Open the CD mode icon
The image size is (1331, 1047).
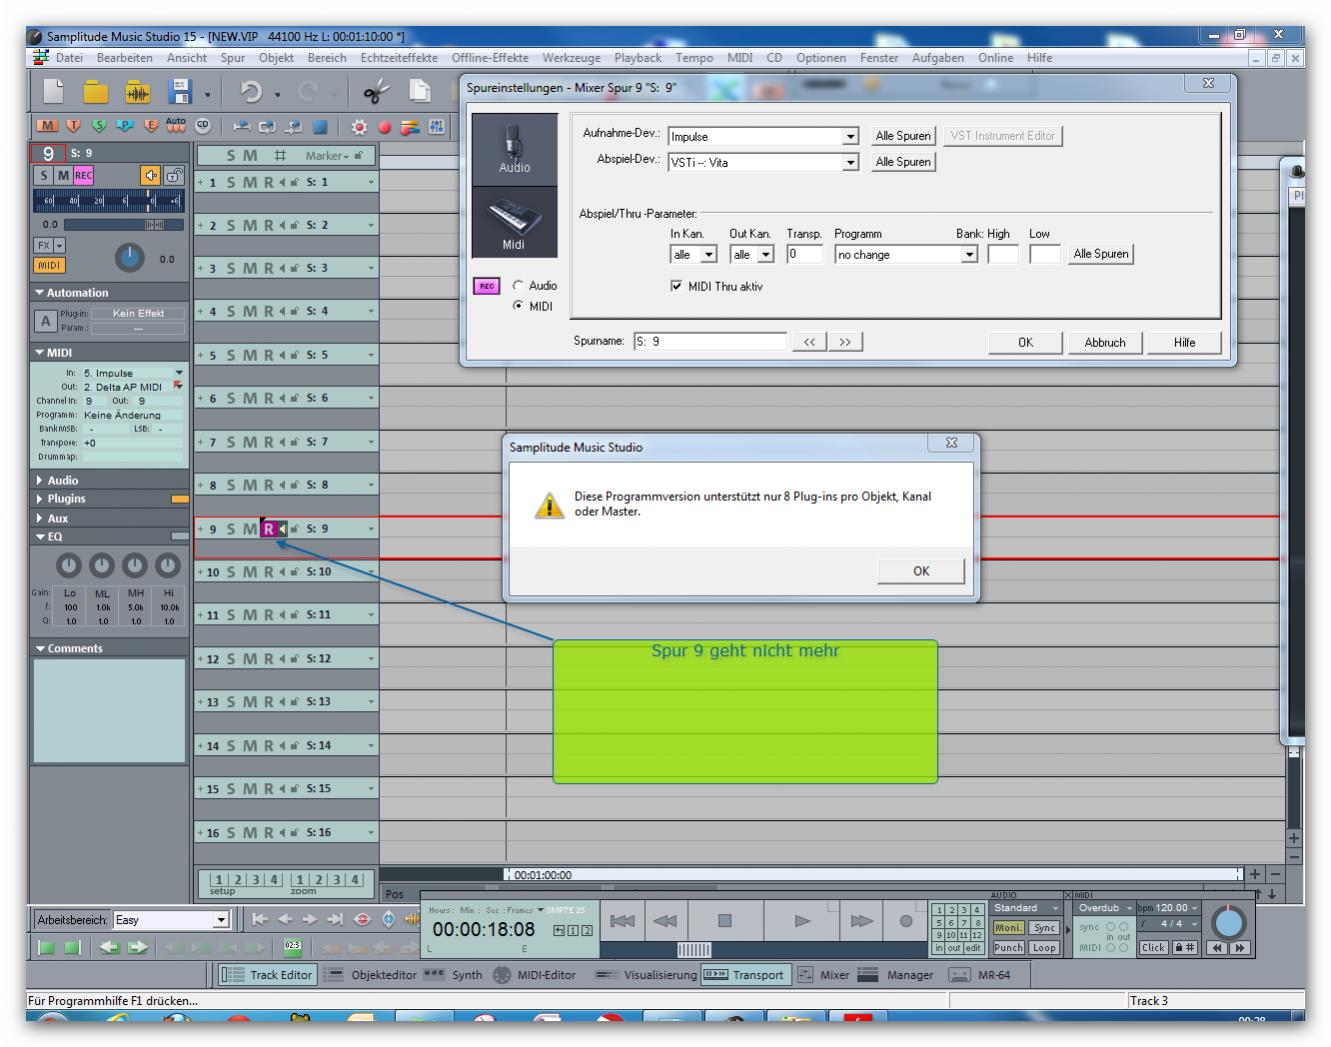pyautogui.click(x=202, y=126)
